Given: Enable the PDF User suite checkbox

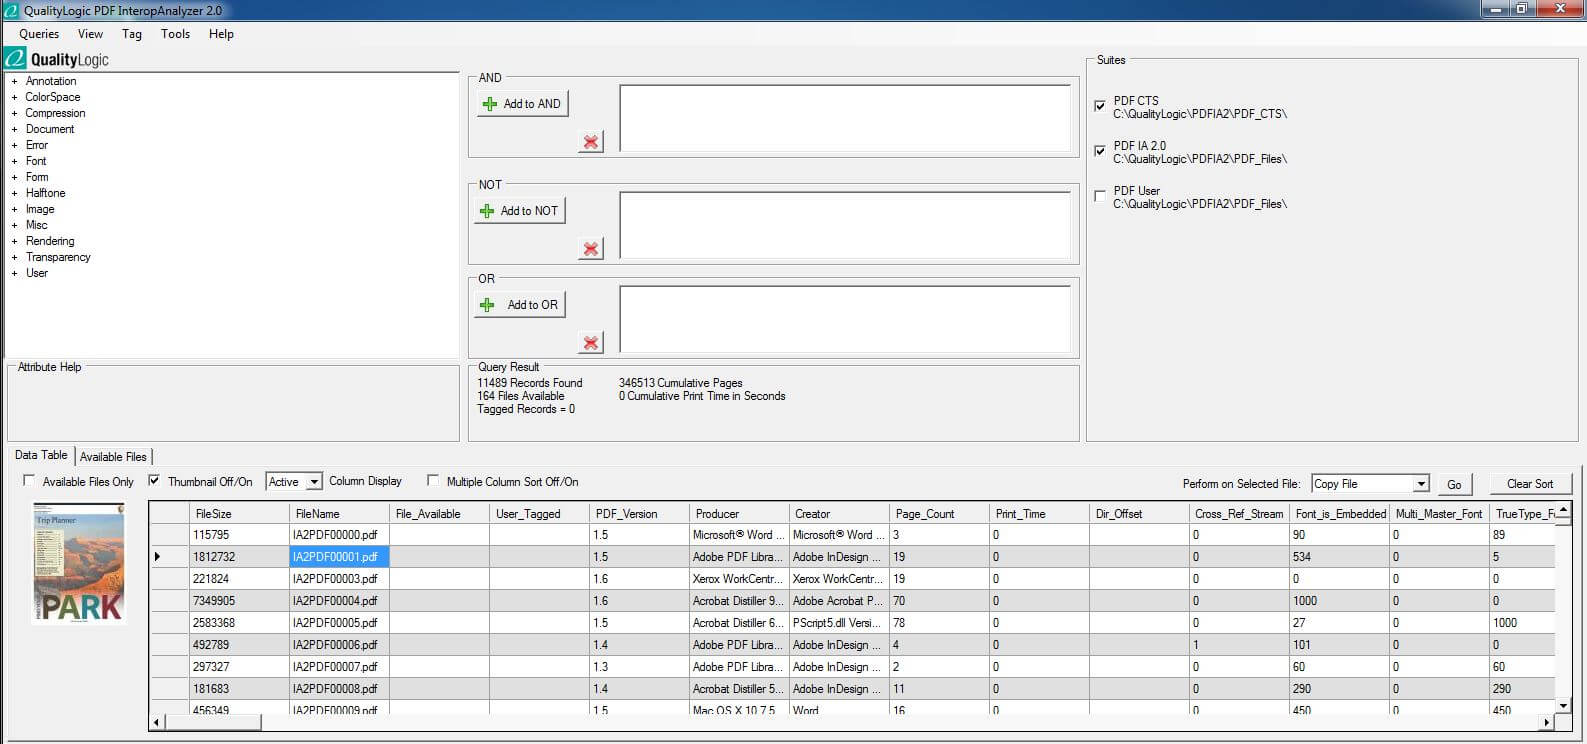Looking at the screenshot, I should pos(1100,196).
